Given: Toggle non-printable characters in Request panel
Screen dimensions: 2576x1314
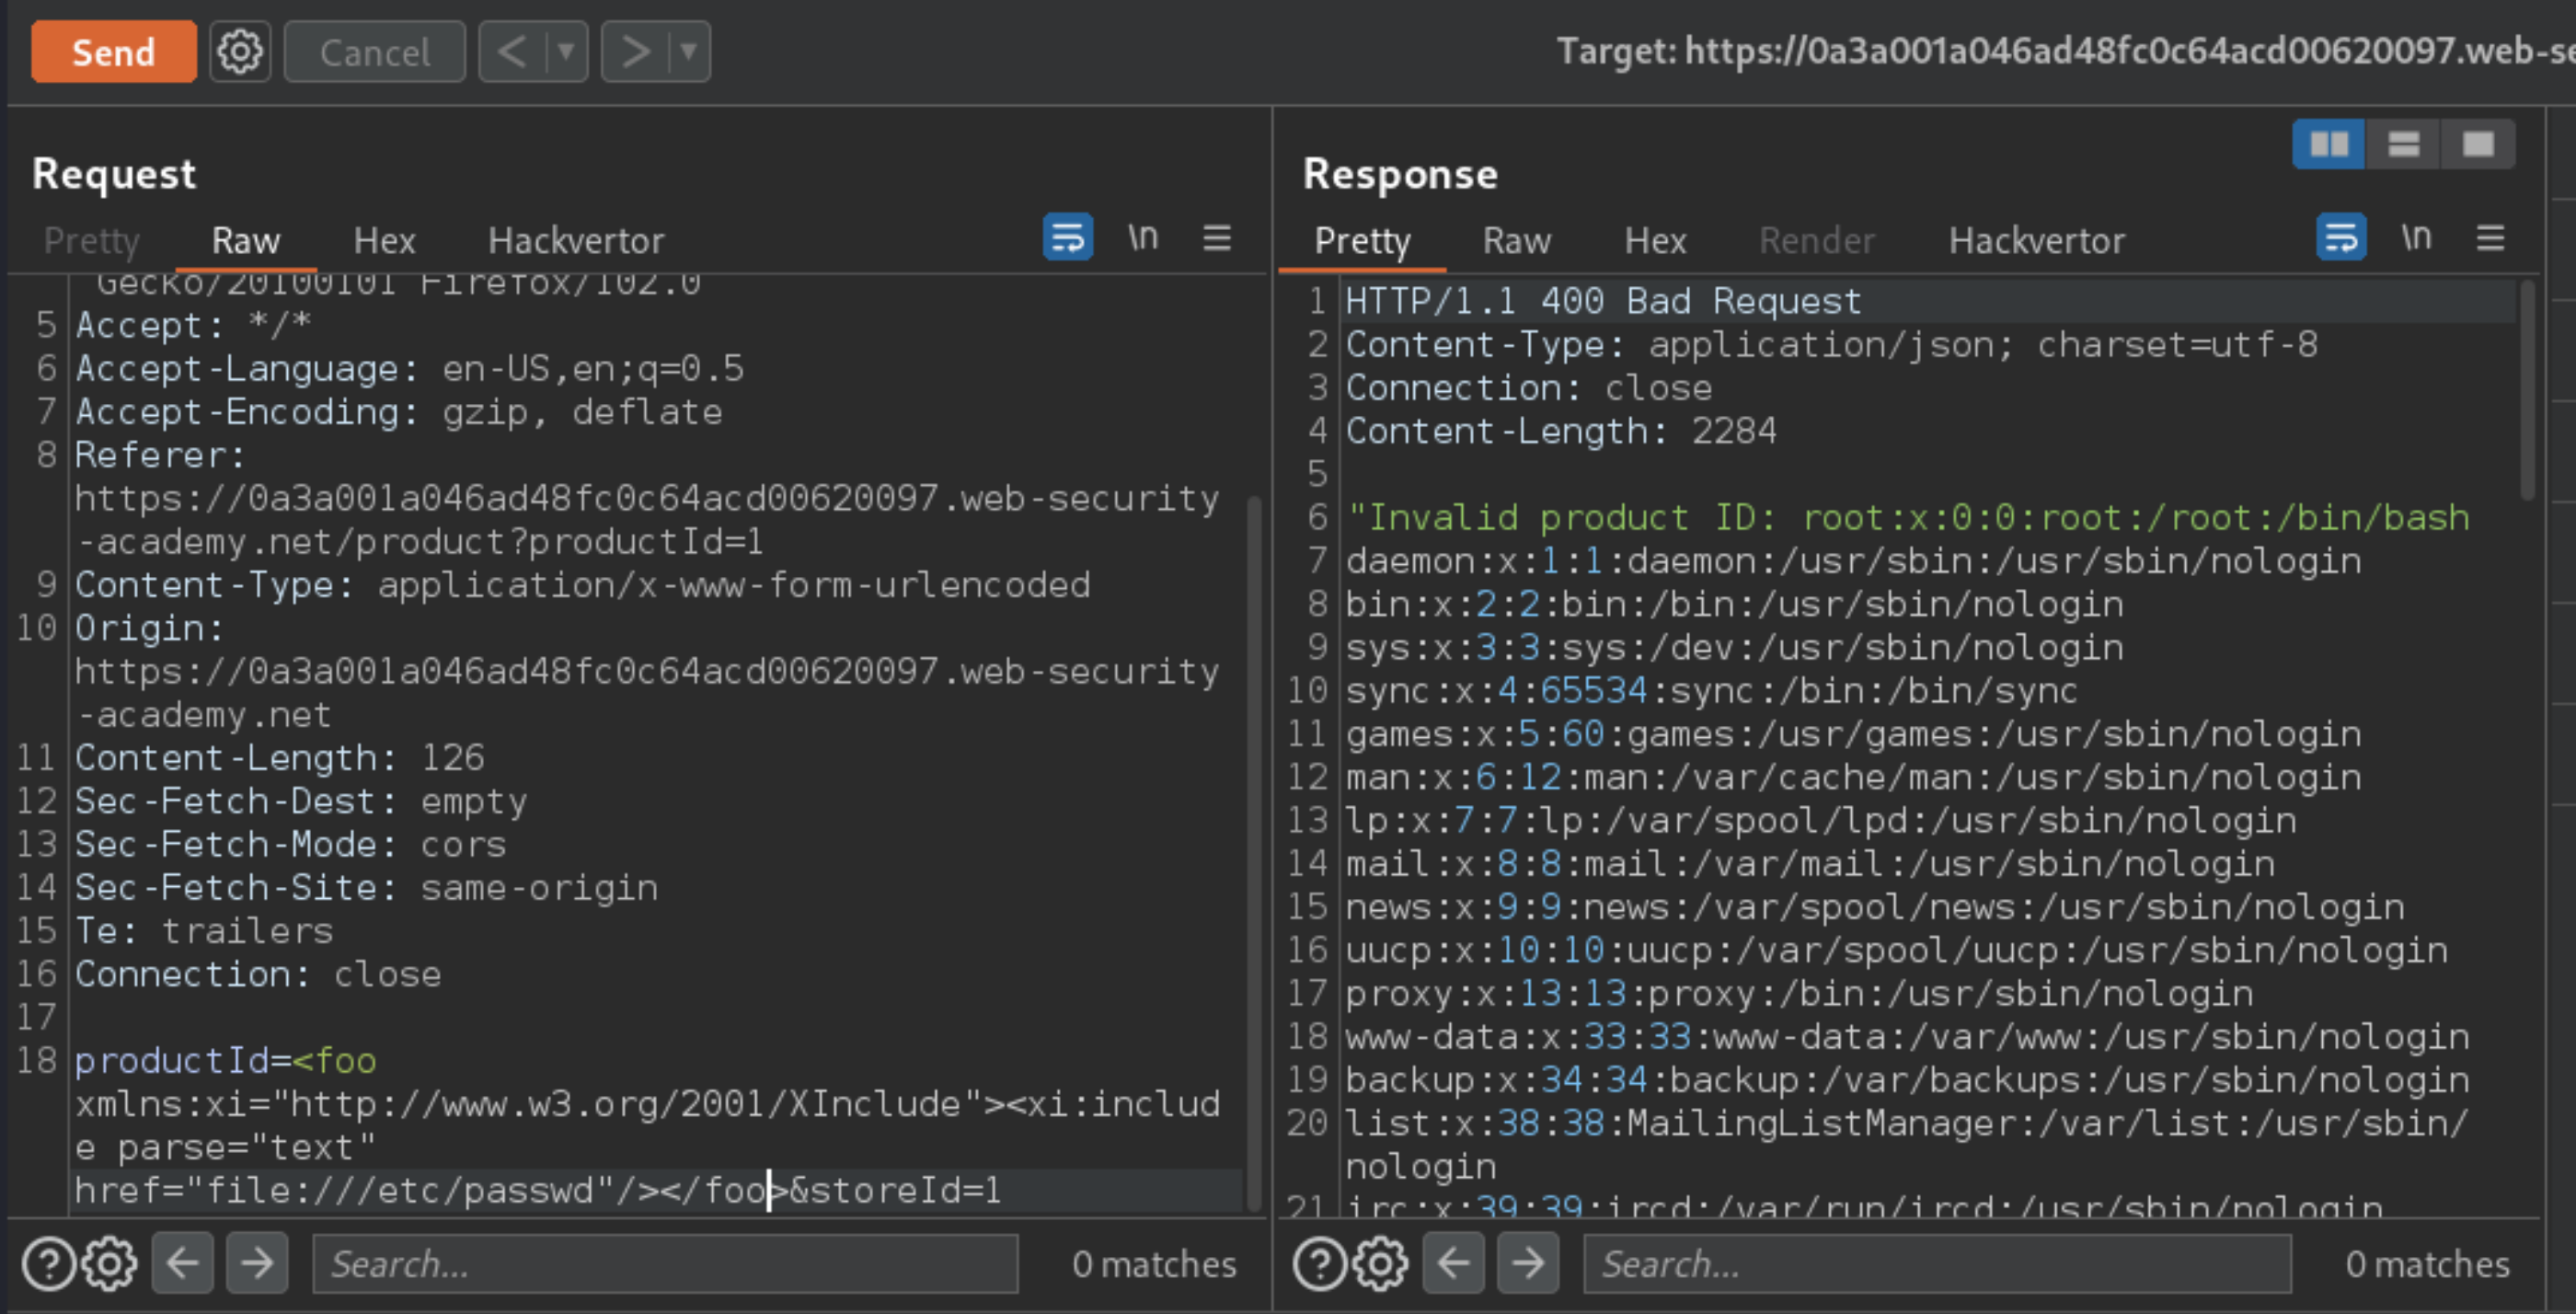Looking at the screenshot, I should (x=1143, y=238).
